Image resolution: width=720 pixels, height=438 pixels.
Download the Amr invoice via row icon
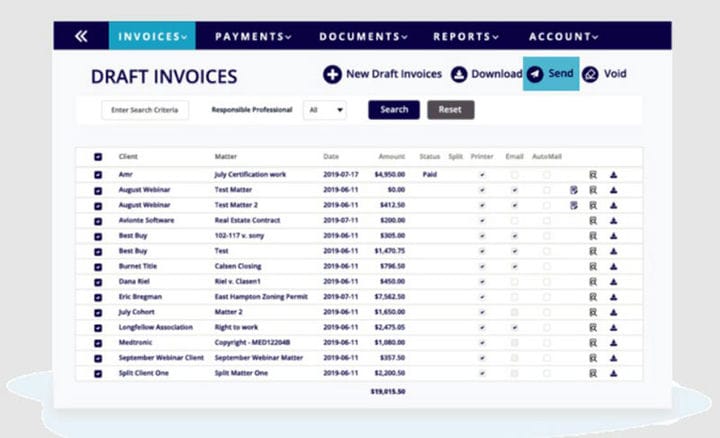point(613,175)
